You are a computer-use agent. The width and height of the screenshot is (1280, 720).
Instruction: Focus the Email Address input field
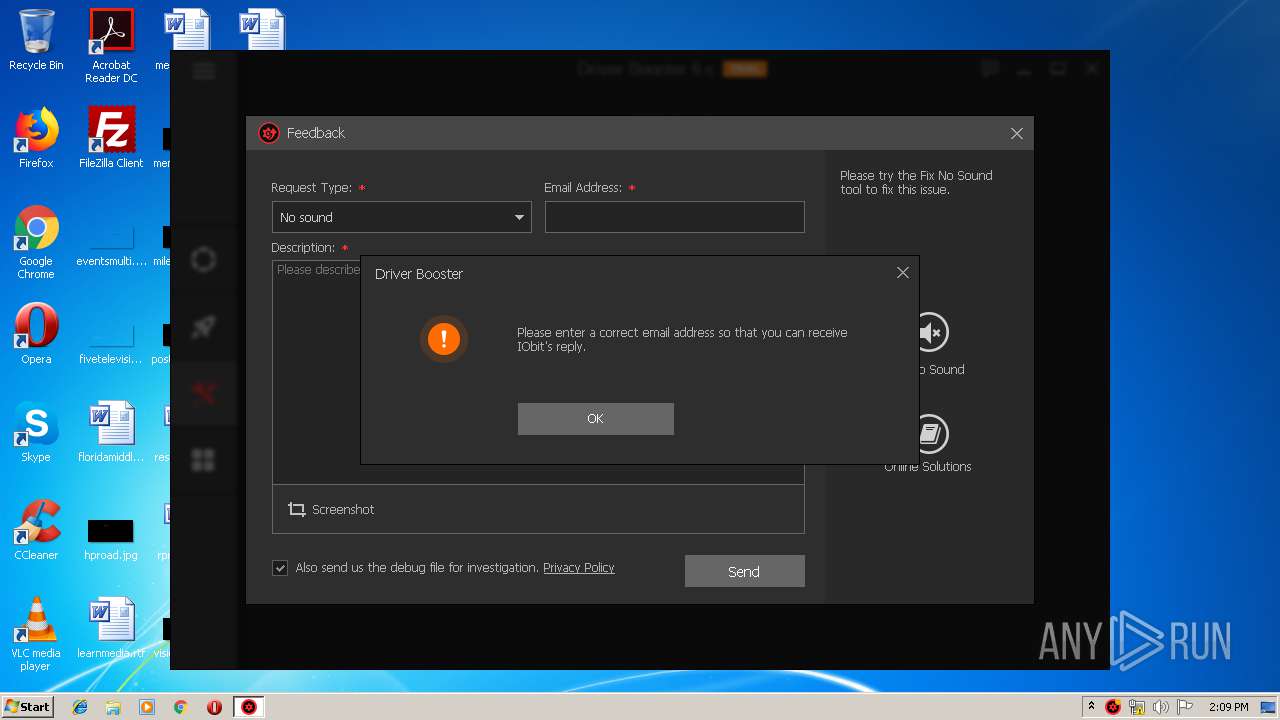tap(674, 217)
